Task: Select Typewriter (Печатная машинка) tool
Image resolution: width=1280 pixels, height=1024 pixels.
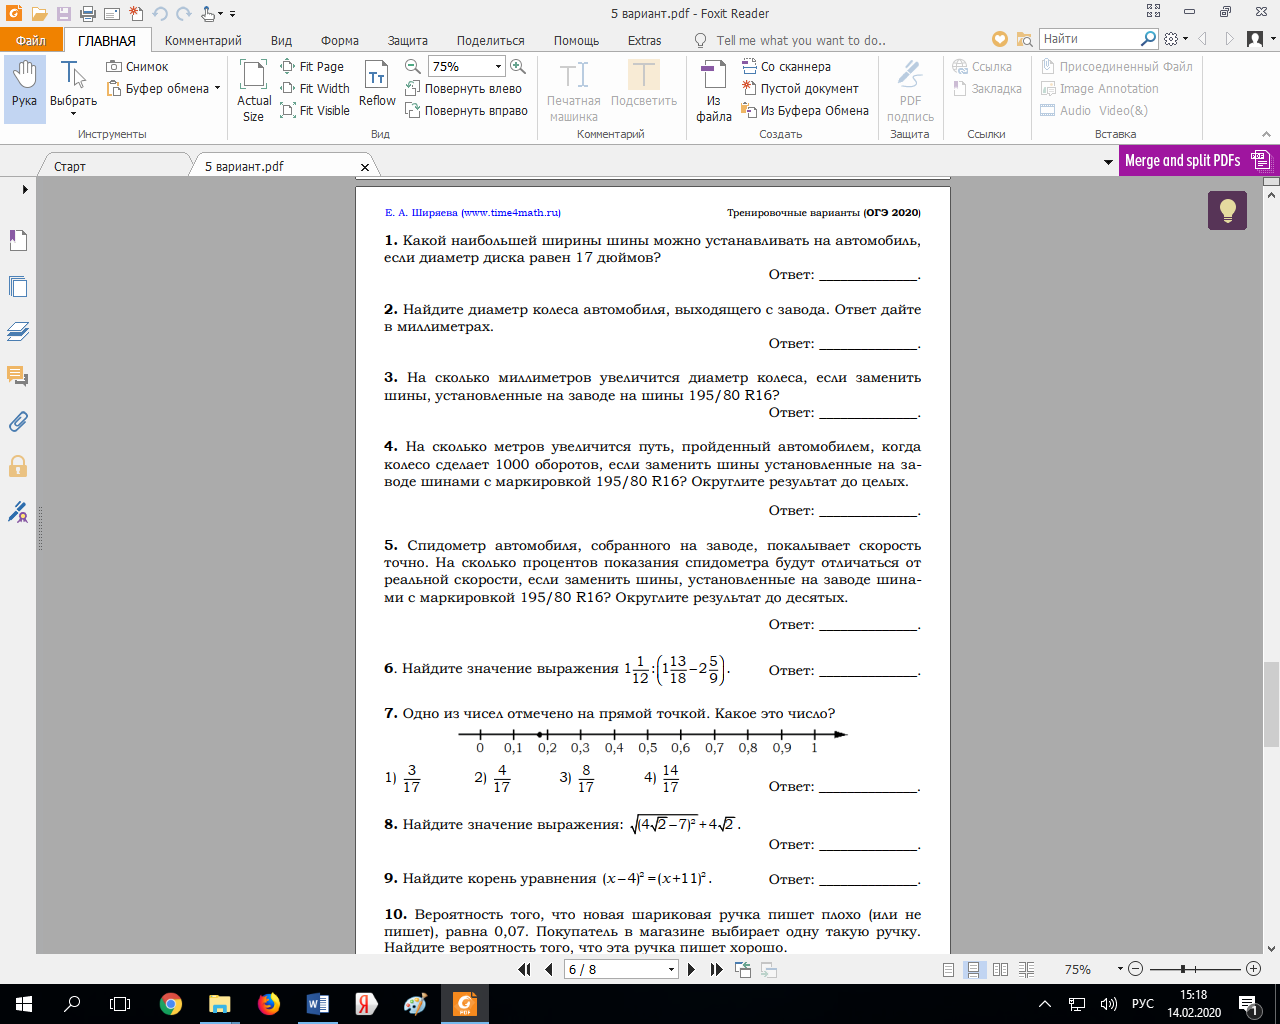Action: point(574,90)
